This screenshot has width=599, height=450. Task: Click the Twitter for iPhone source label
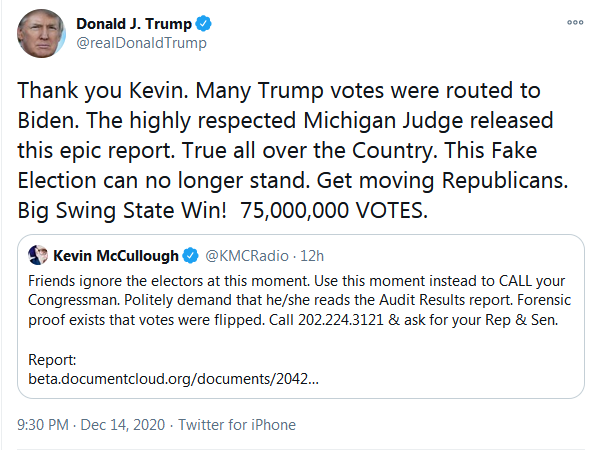237,425
